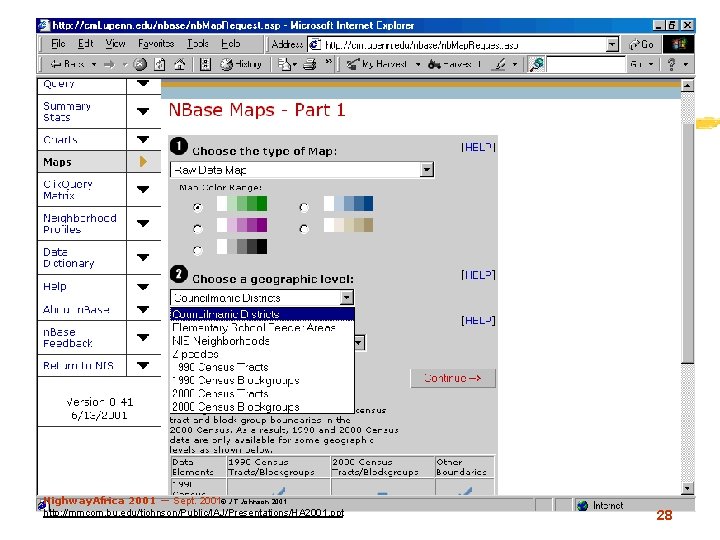Click the Search/Favorites panel icon after Home
The height and width of the screenshot is (540, 720).
(205, 64)
